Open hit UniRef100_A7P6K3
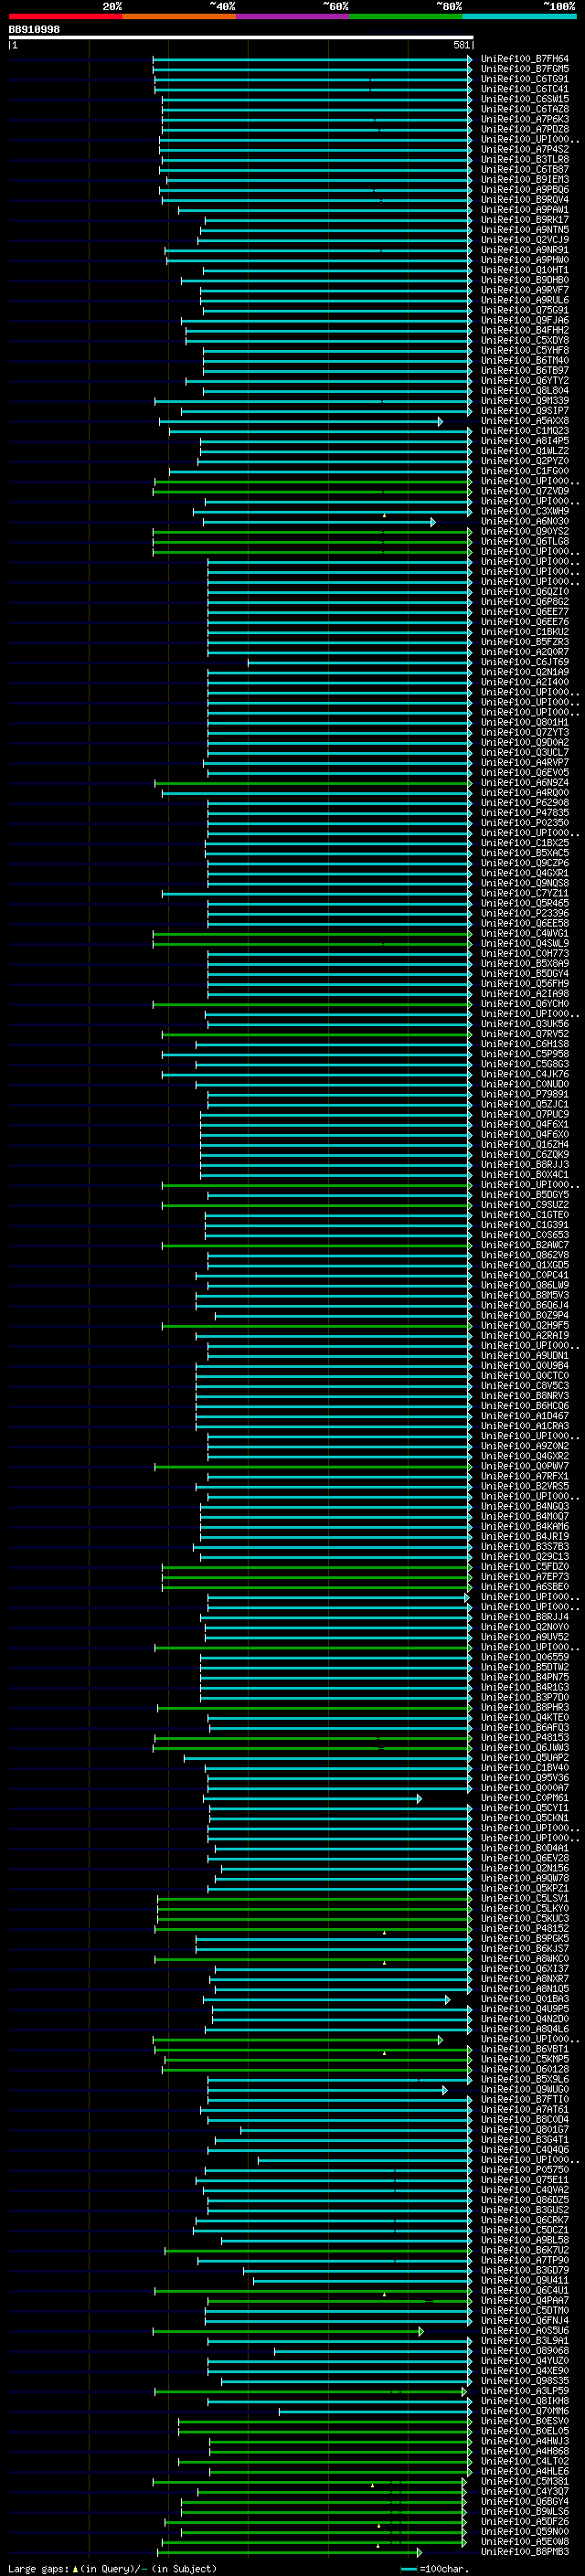 coord(524,119)
